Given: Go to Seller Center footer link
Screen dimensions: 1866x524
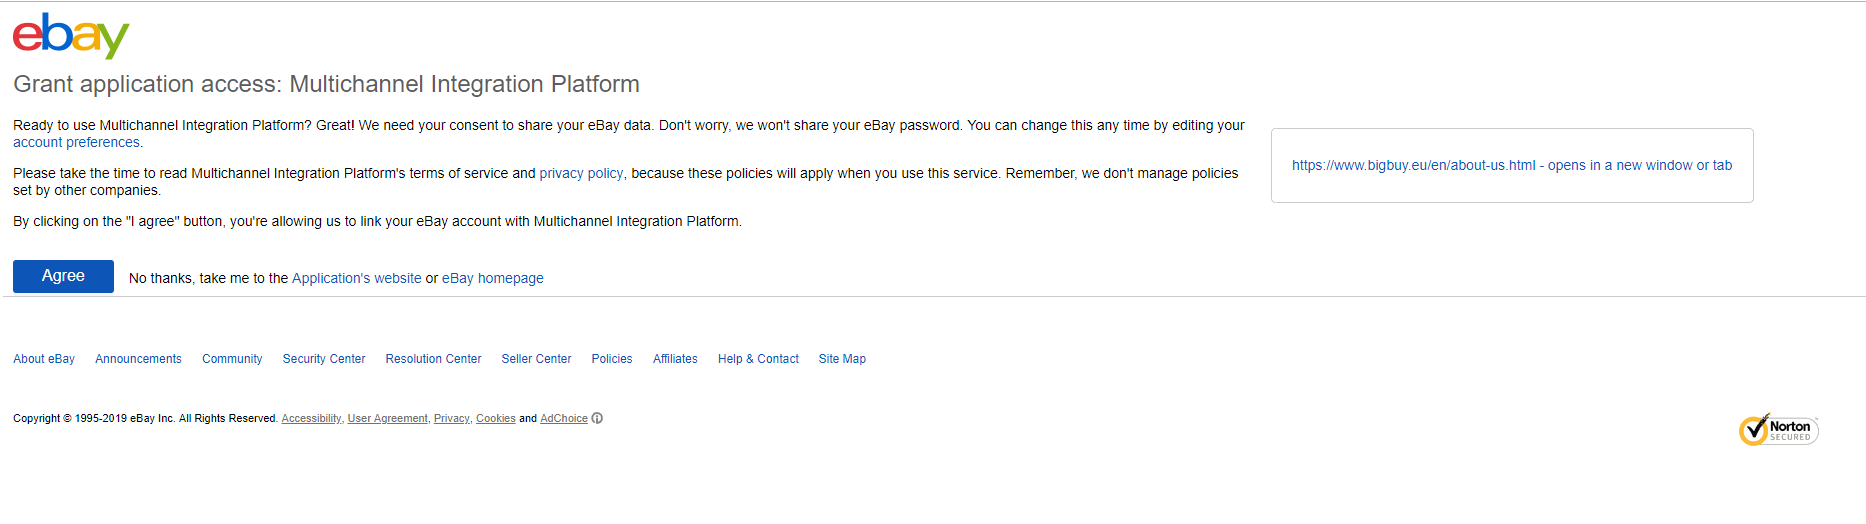Looking at the screenshot, I should (536, 359).
